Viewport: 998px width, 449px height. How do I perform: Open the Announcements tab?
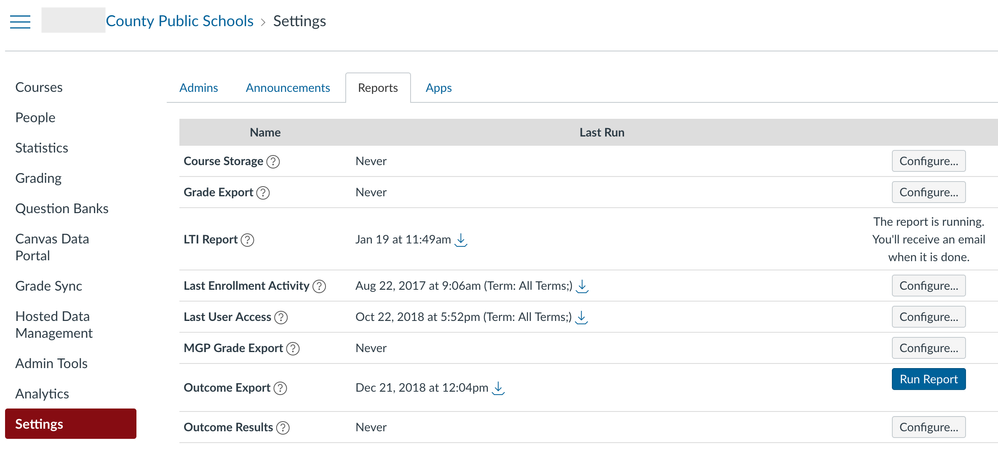click(288, 88)
